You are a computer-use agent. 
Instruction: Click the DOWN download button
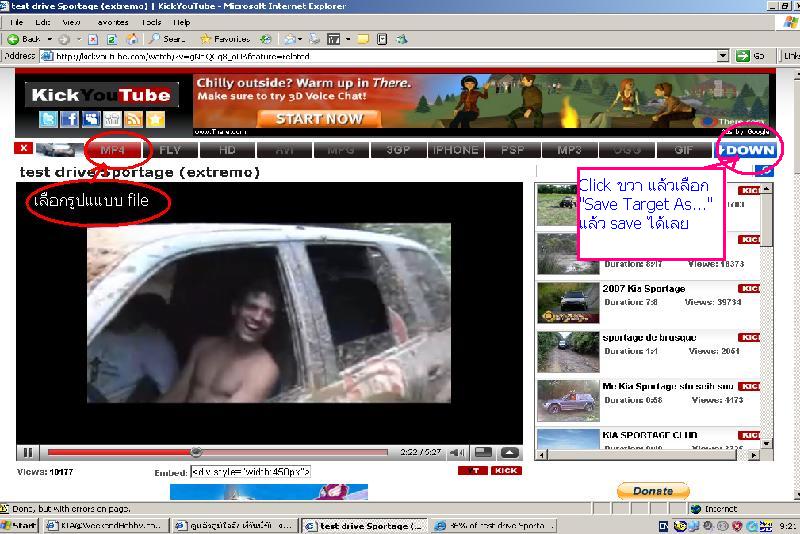[x=748, y=150]
